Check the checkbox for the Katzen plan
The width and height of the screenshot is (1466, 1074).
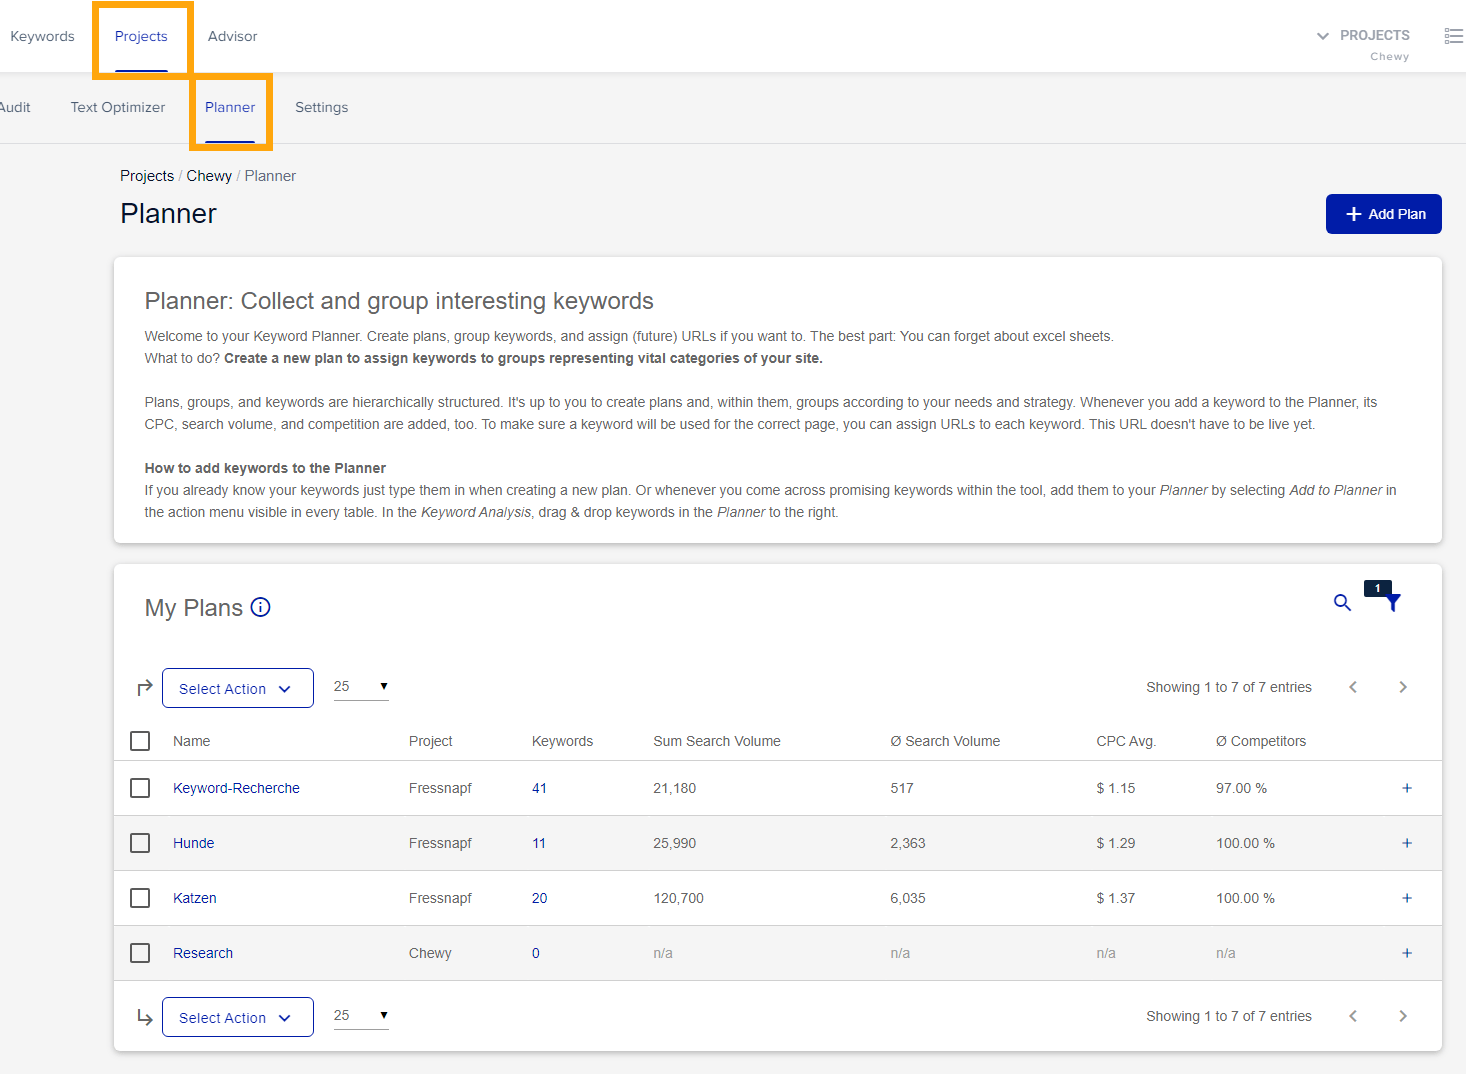coord(139,898)
